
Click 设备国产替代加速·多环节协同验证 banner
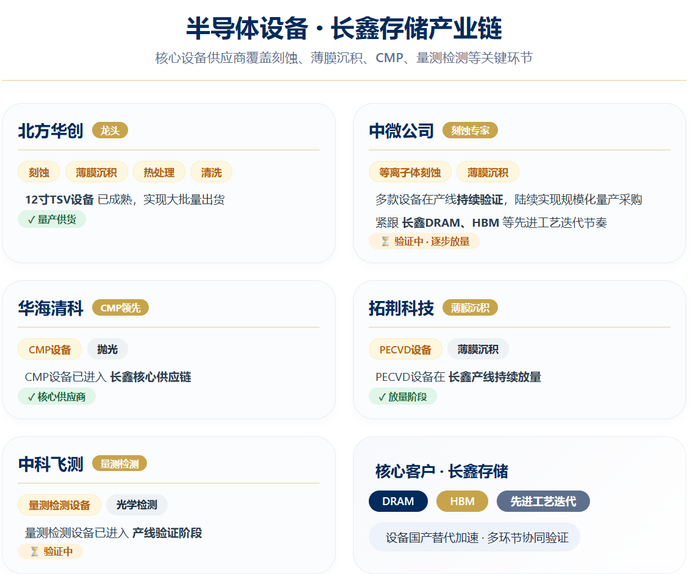tap(475, 537)
